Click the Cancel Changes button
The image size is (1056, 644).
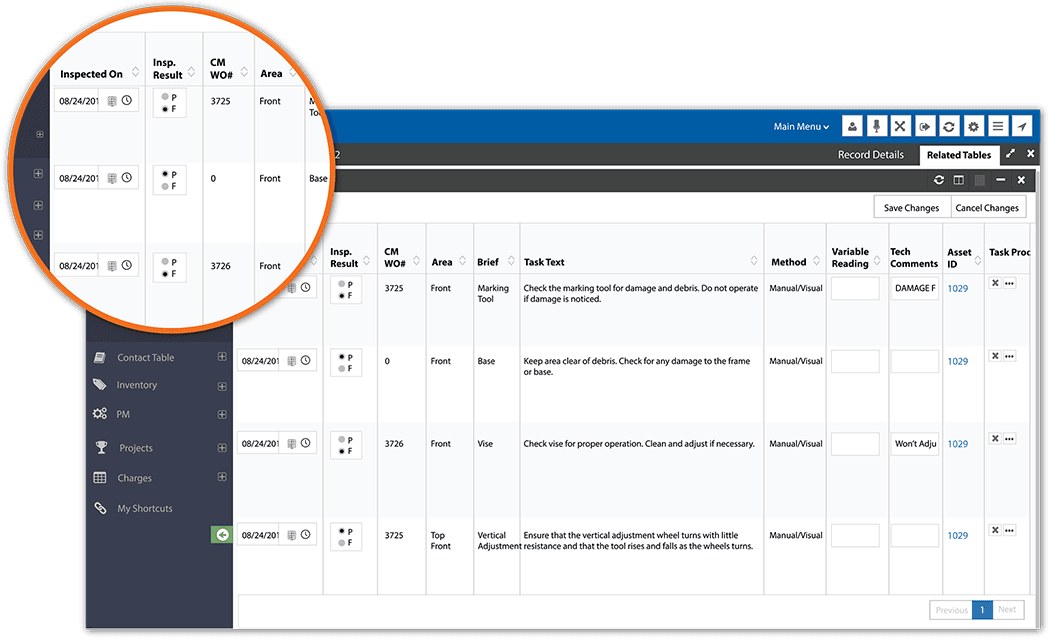[988, 207]
